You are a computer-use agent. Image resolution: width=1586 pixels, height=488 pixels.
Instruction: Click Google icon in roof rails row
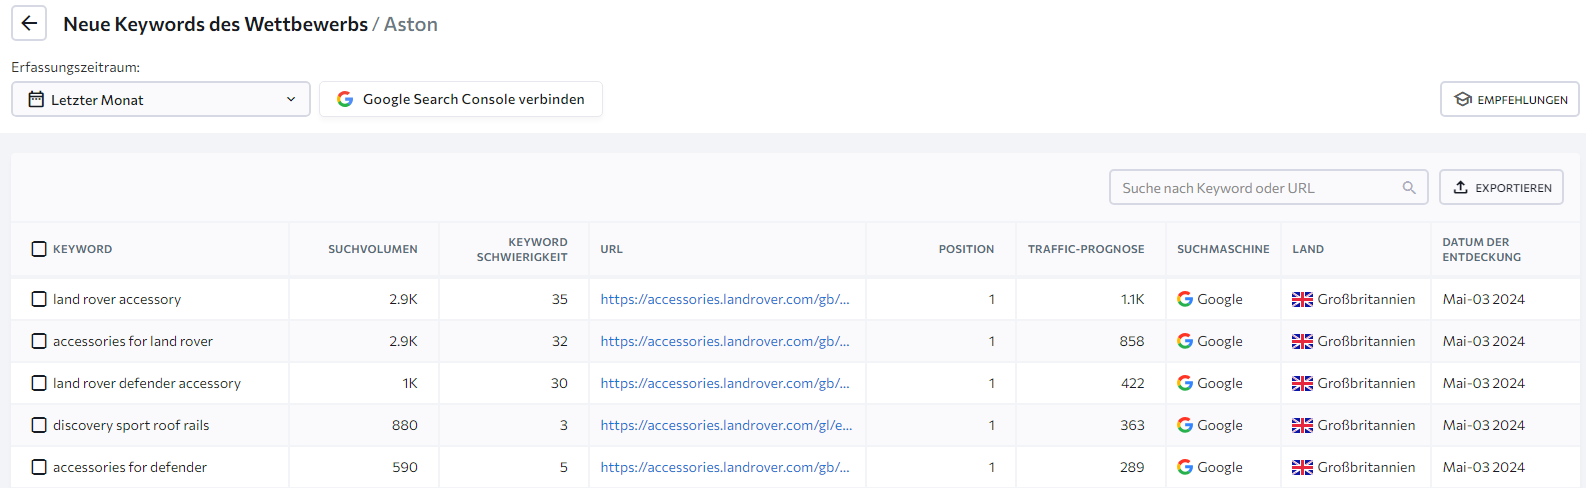tap(1185, 425)
